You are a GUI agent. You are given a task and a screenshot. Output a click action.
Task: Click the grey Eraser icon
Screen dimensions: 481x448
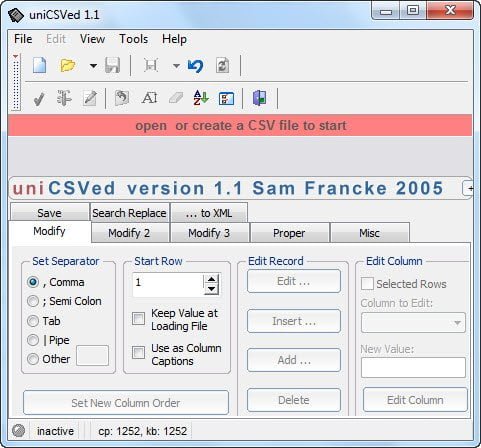point(176,98)
